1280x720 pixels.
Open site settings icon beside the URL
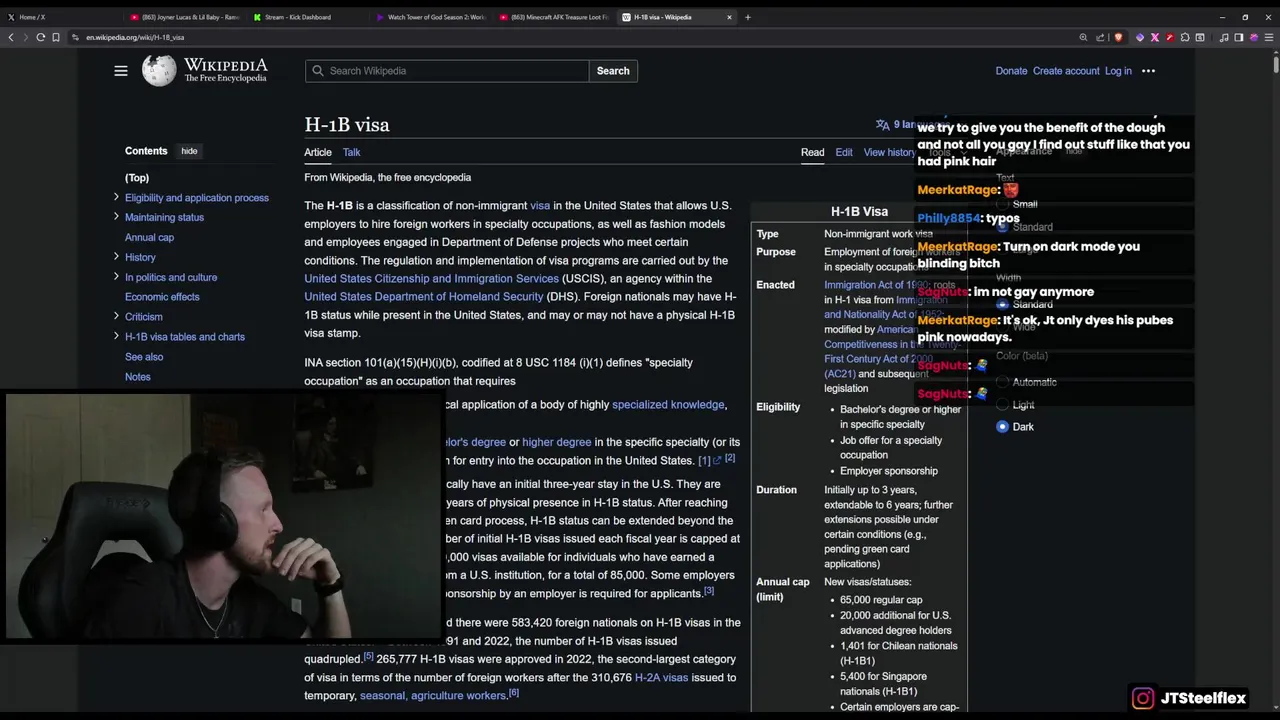[x=76, y=37]
